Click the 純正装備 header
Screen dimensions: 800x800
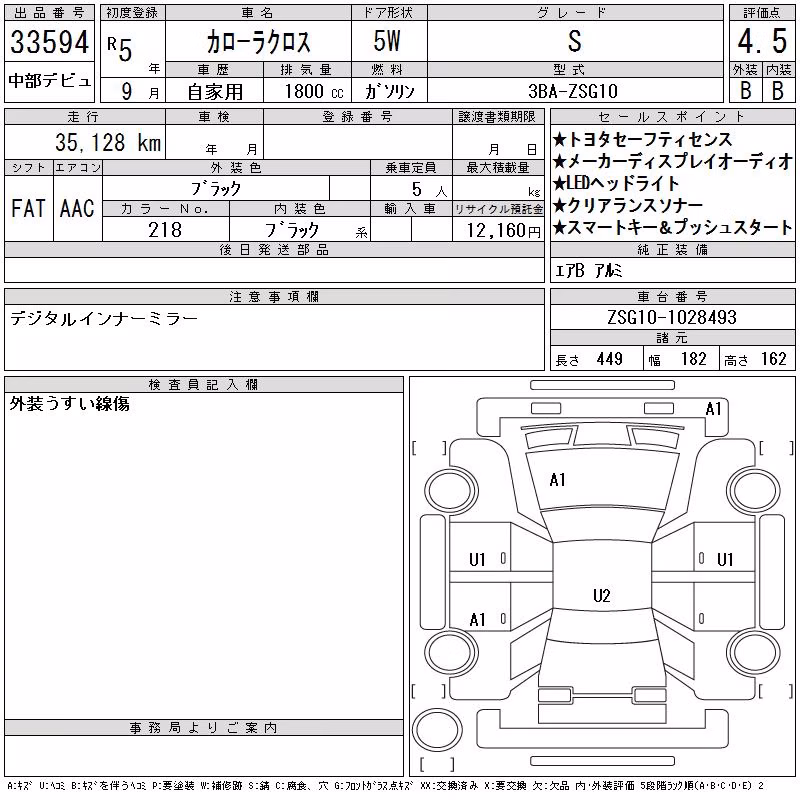pos(672,249)
